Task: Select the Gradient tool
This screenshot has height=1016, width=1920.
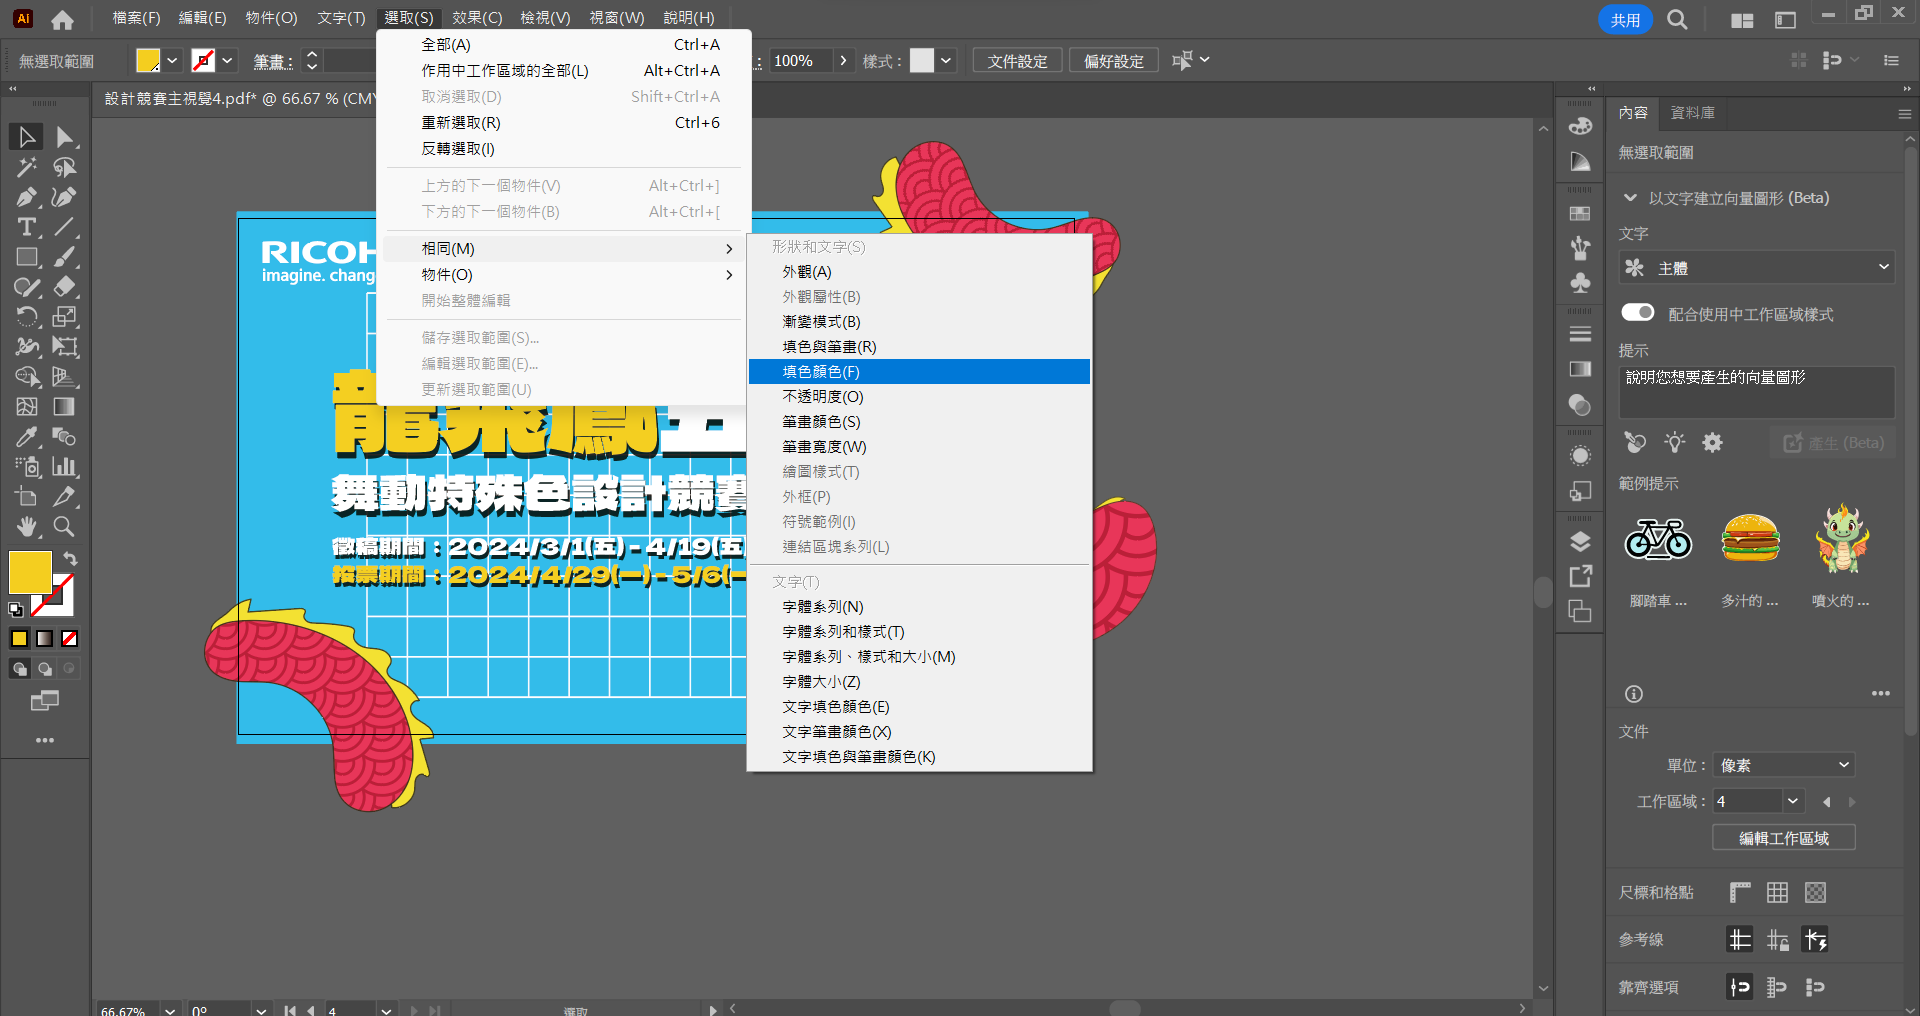Action: [x=65, y=407]
